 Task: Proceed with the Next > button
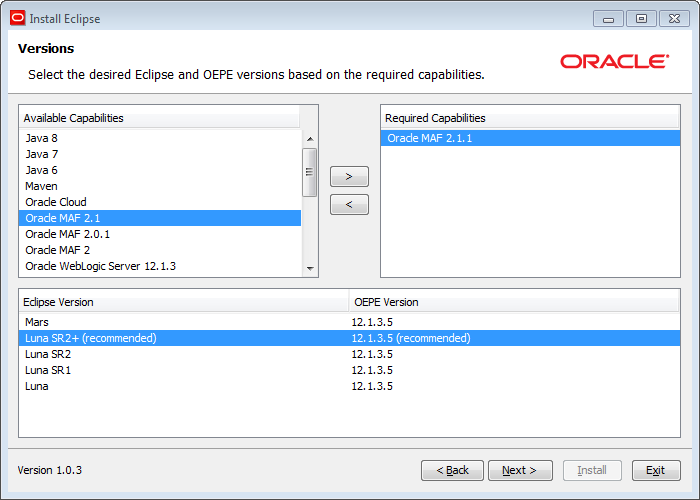[520, 470]
